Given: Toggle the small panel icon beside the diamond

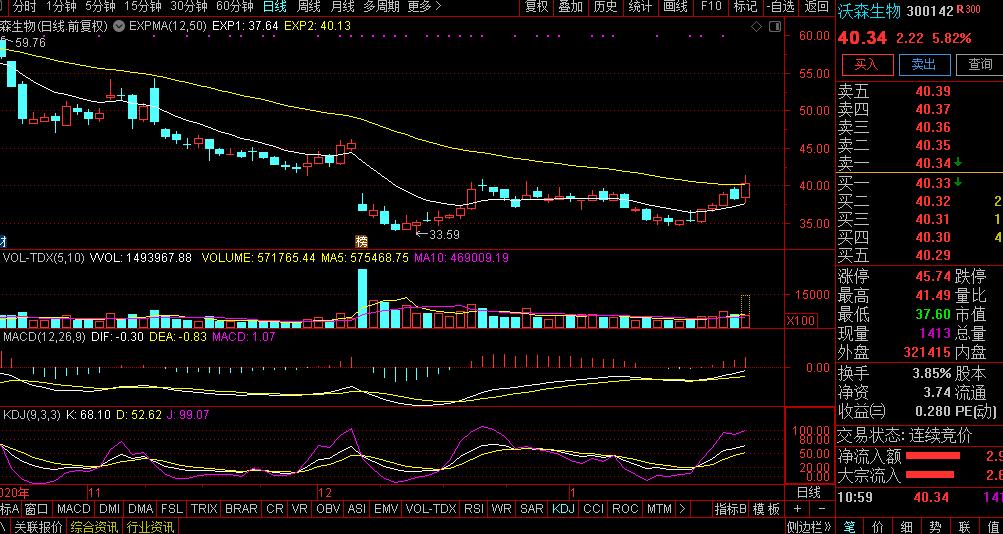Looking at the screenshot, I should (775, 26).
